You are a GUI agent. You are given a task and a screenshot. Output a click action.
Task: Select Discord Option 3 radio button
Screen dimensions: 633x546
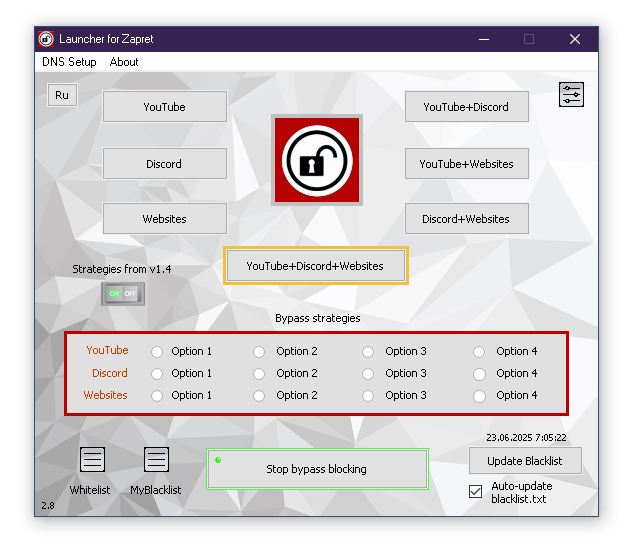tap(368, 374)
